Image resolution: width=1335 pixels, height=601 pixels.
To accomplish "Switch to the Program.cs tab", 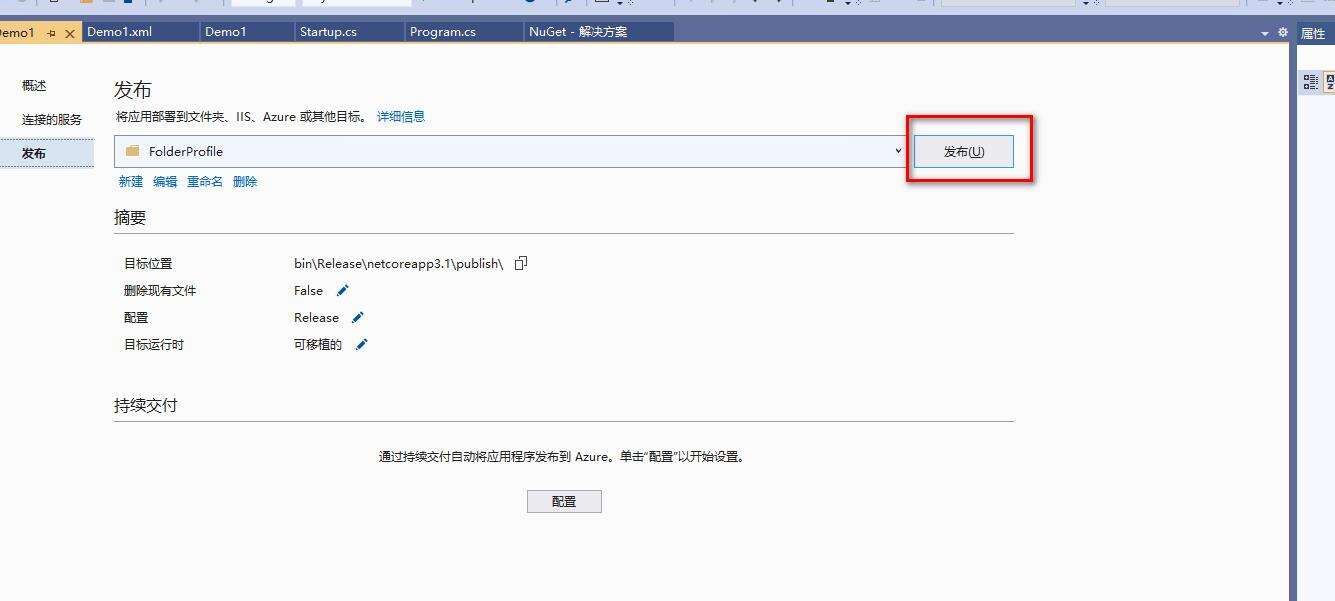I will (x=442, y=32).
